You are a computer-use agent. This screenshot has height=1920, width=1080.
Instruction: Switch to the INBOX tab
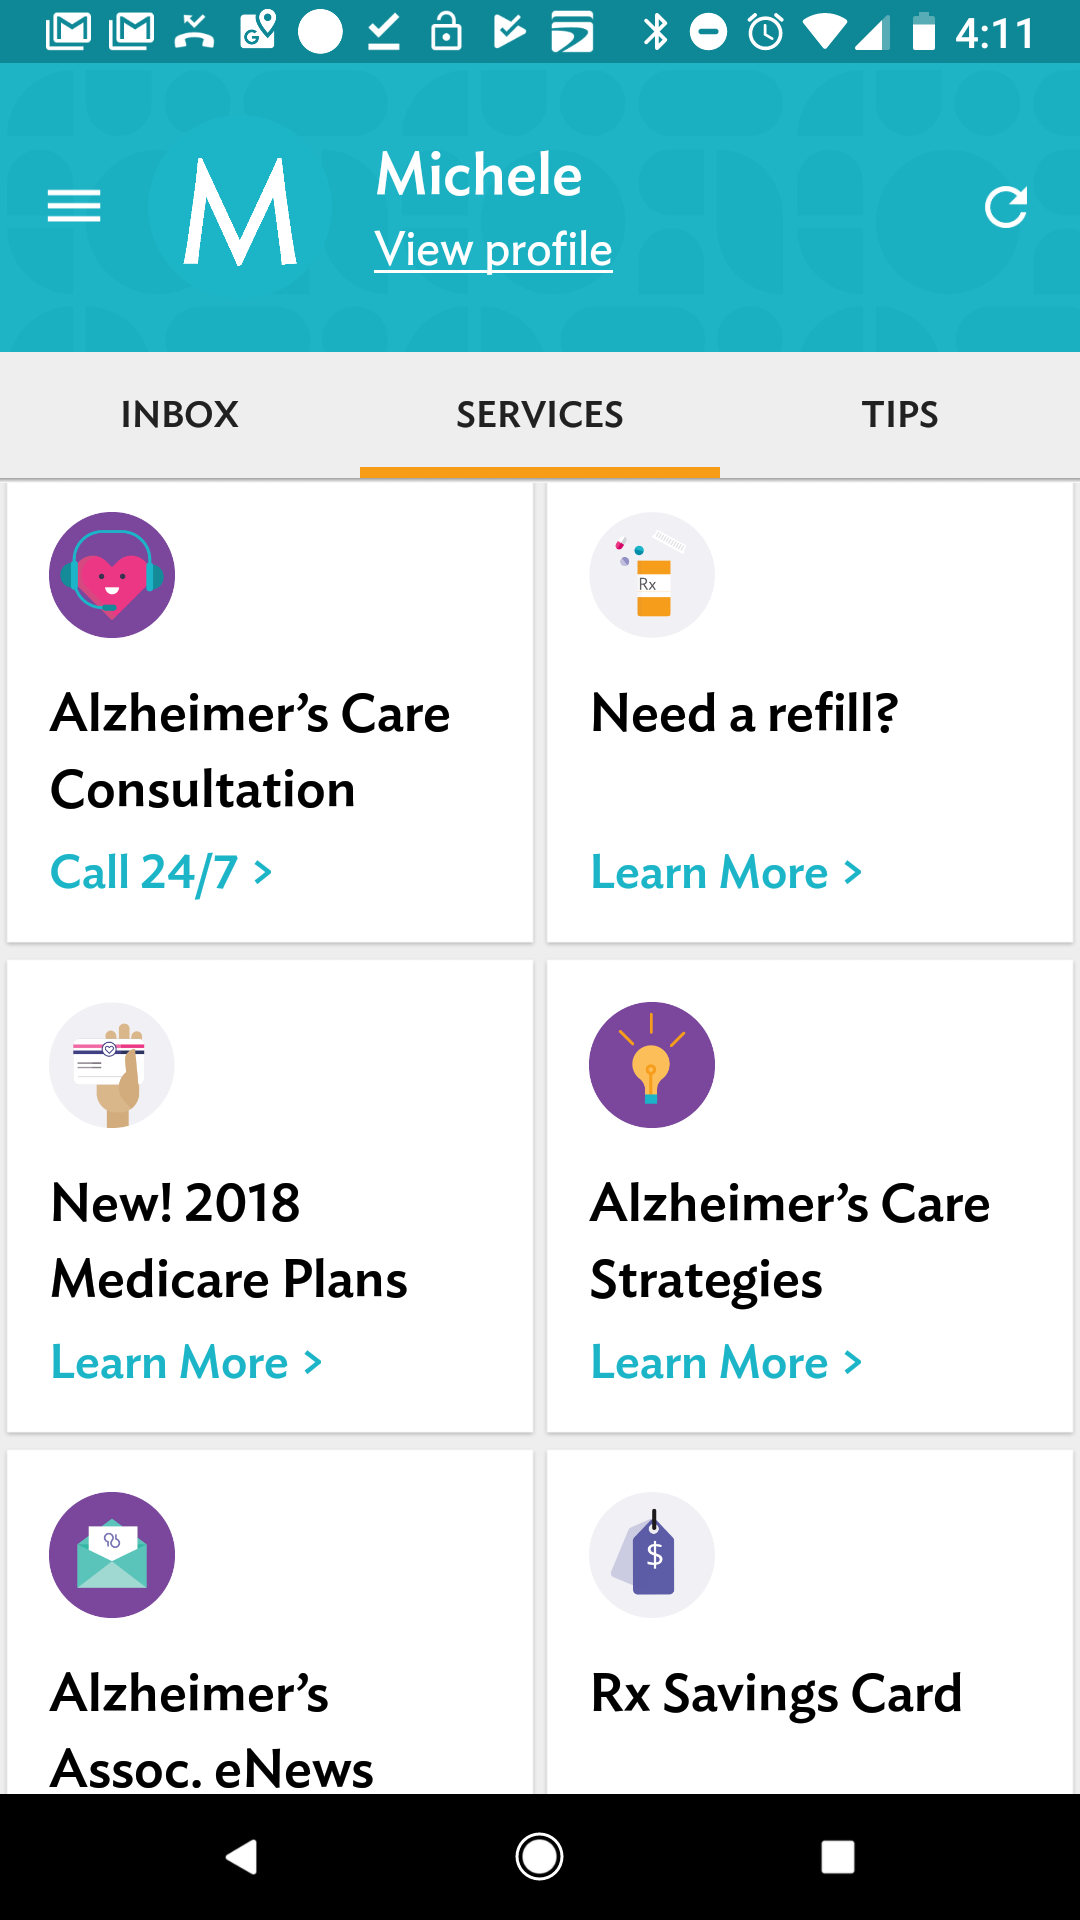180,415
